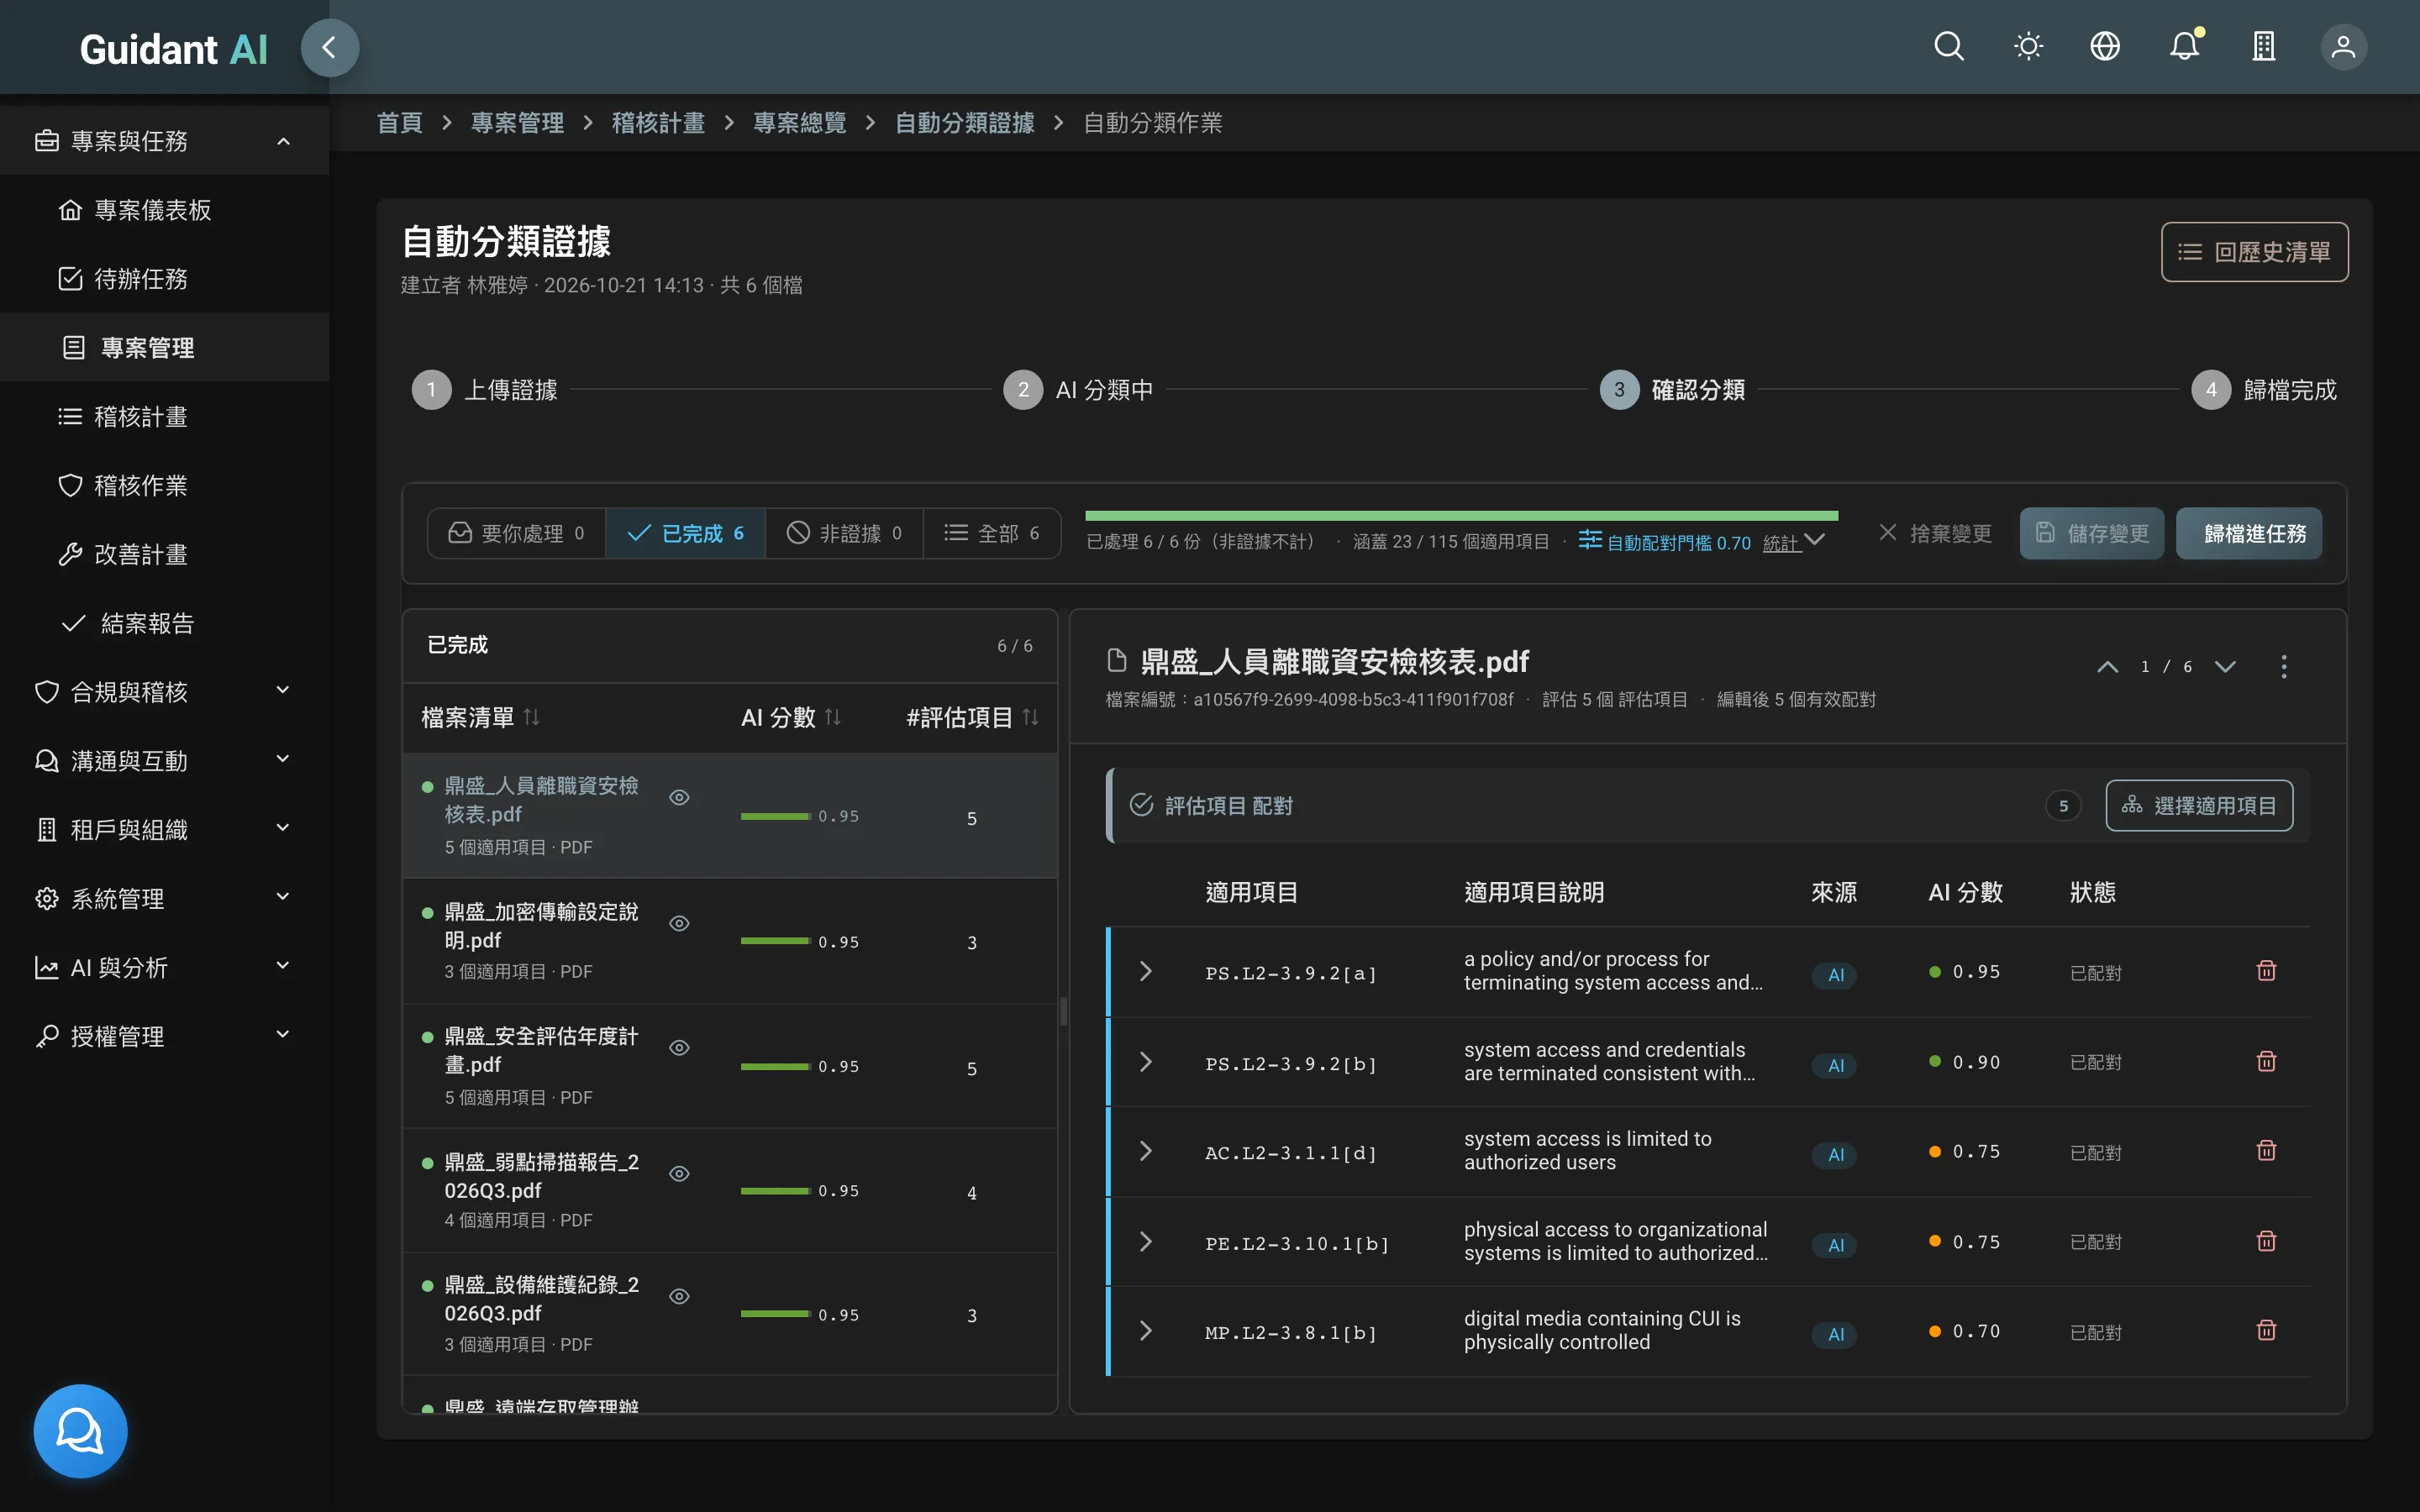The image size is (2420, 1512).
Task: Open 稽核計畫 in the sidebar
Action: (164, 416)
